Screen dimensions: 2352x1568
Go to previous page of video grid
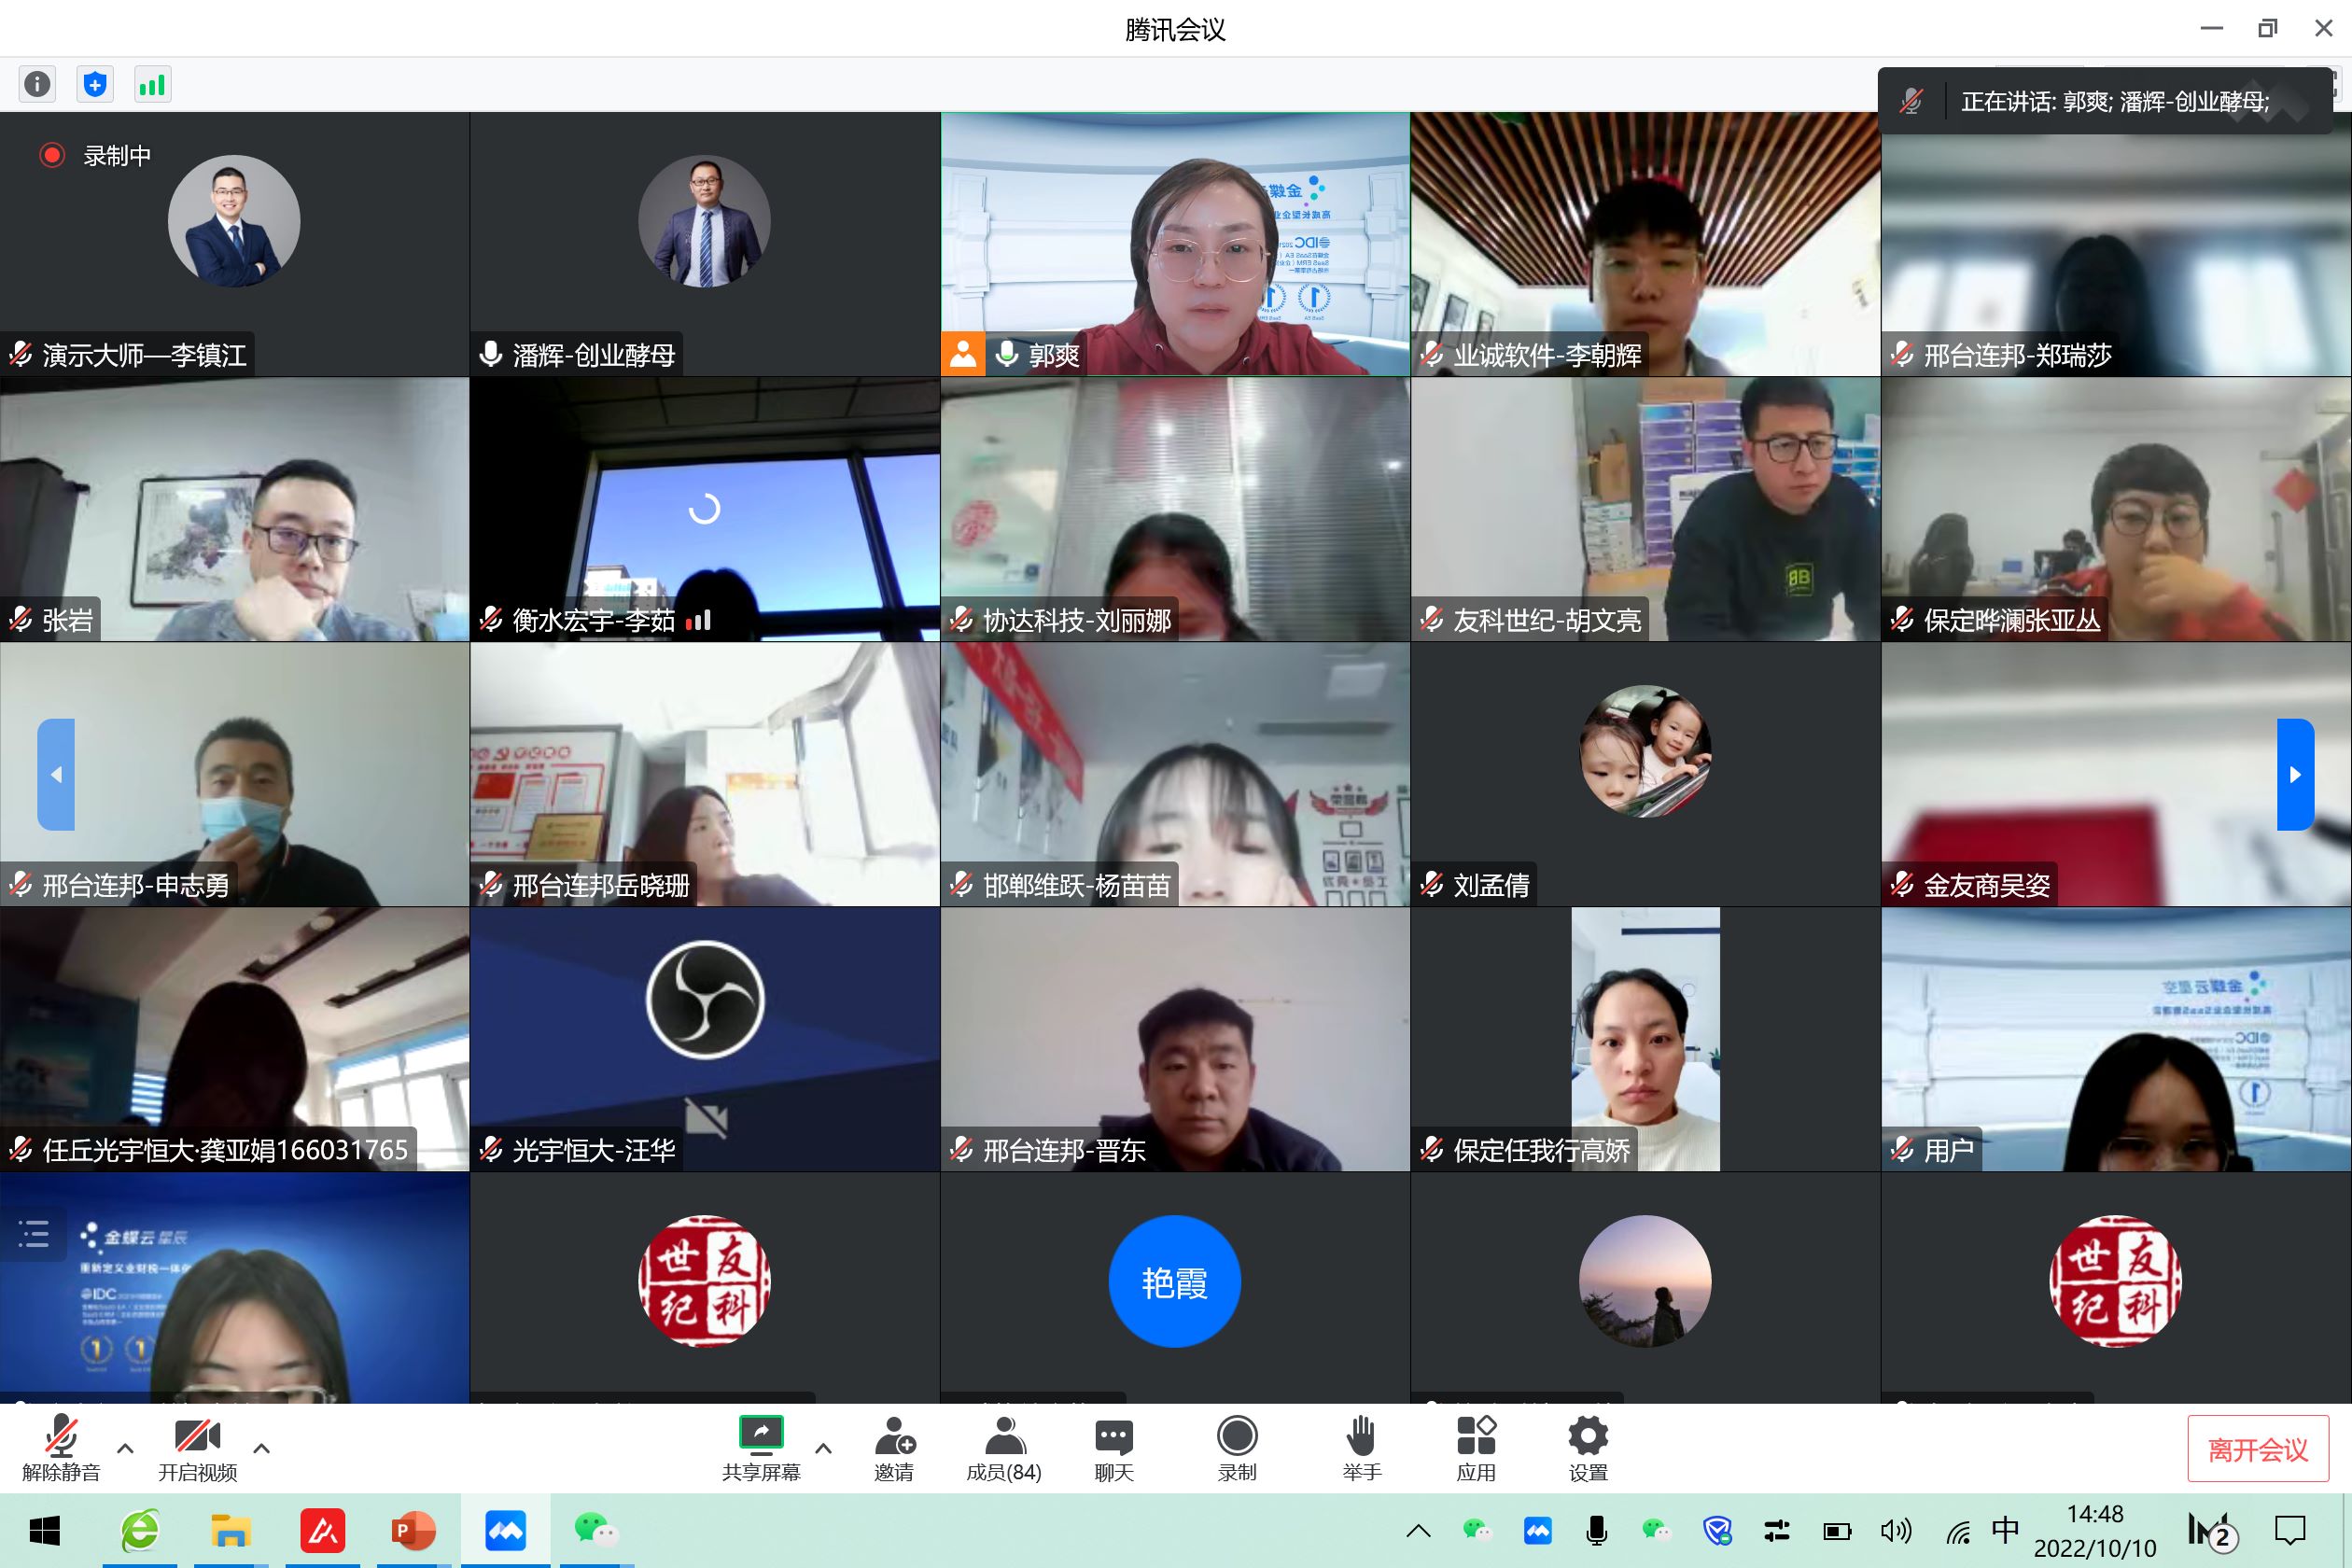(x=56, y=774)
